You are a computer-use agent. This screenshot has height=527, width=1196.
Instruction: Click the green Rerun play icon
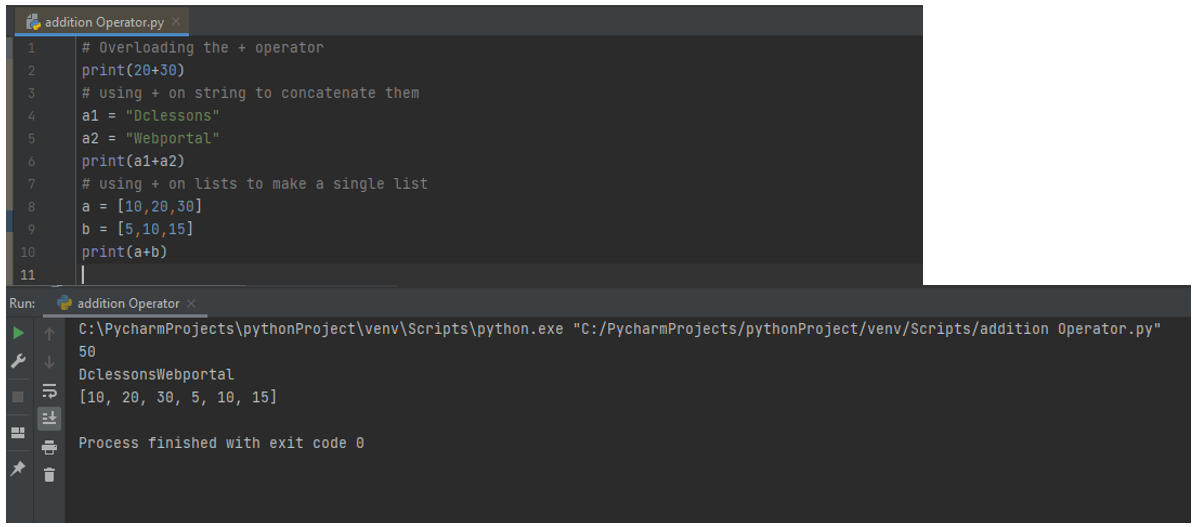tap(19, 333)
